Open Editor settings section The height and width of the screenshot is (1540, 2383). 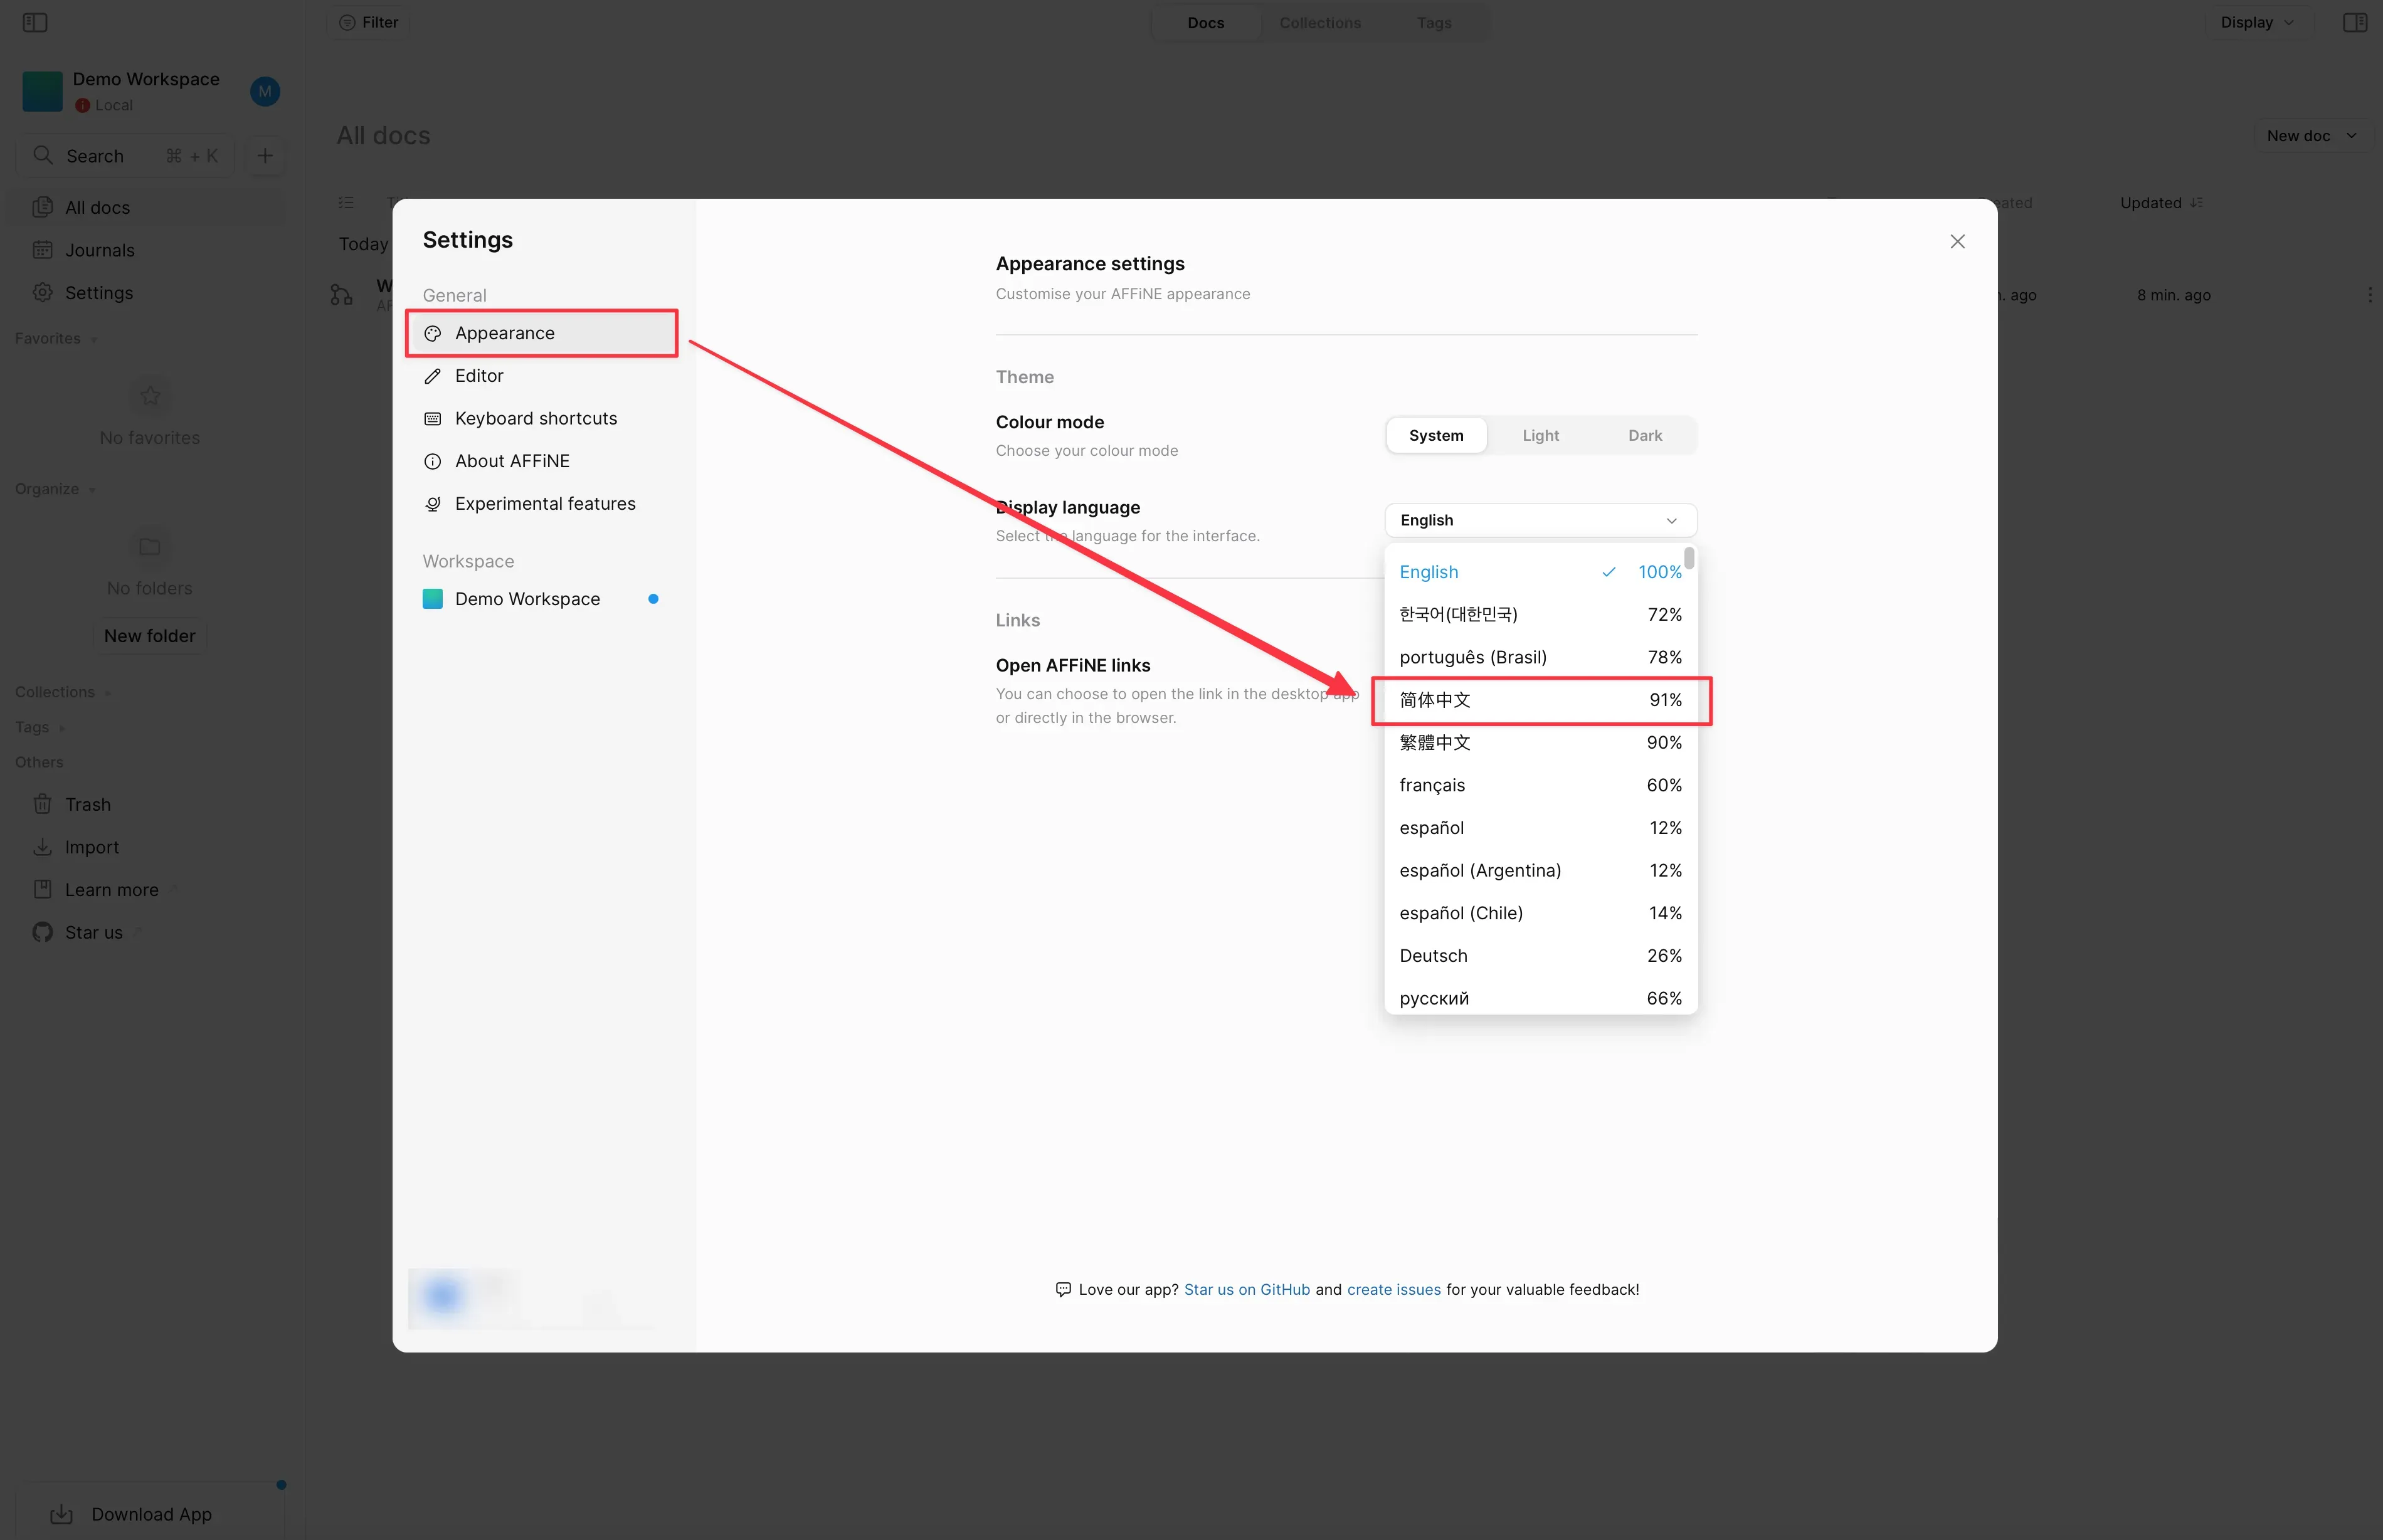[542, 376]
